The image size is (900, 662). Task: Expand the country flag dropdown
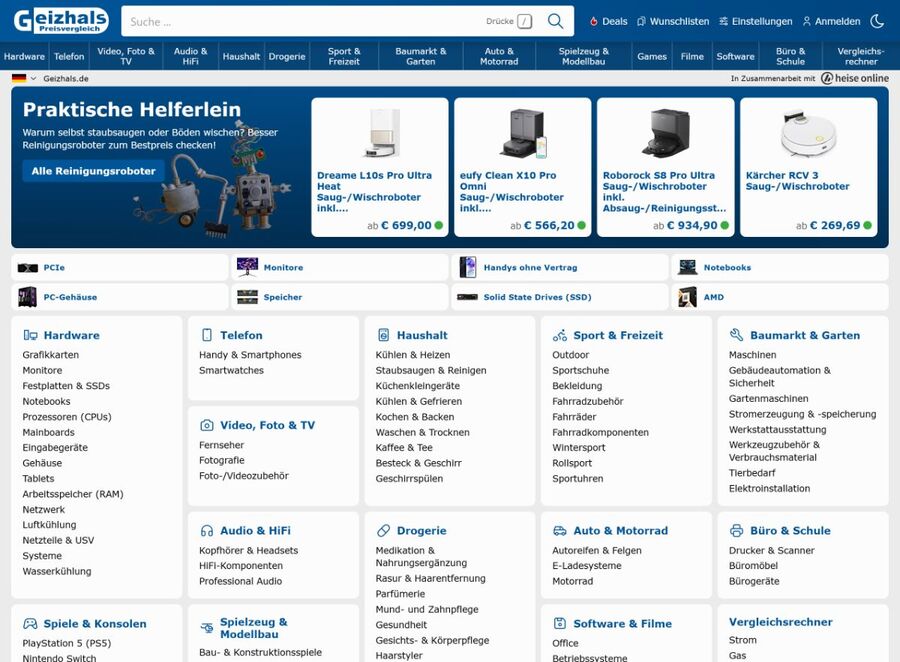point(24,78)
